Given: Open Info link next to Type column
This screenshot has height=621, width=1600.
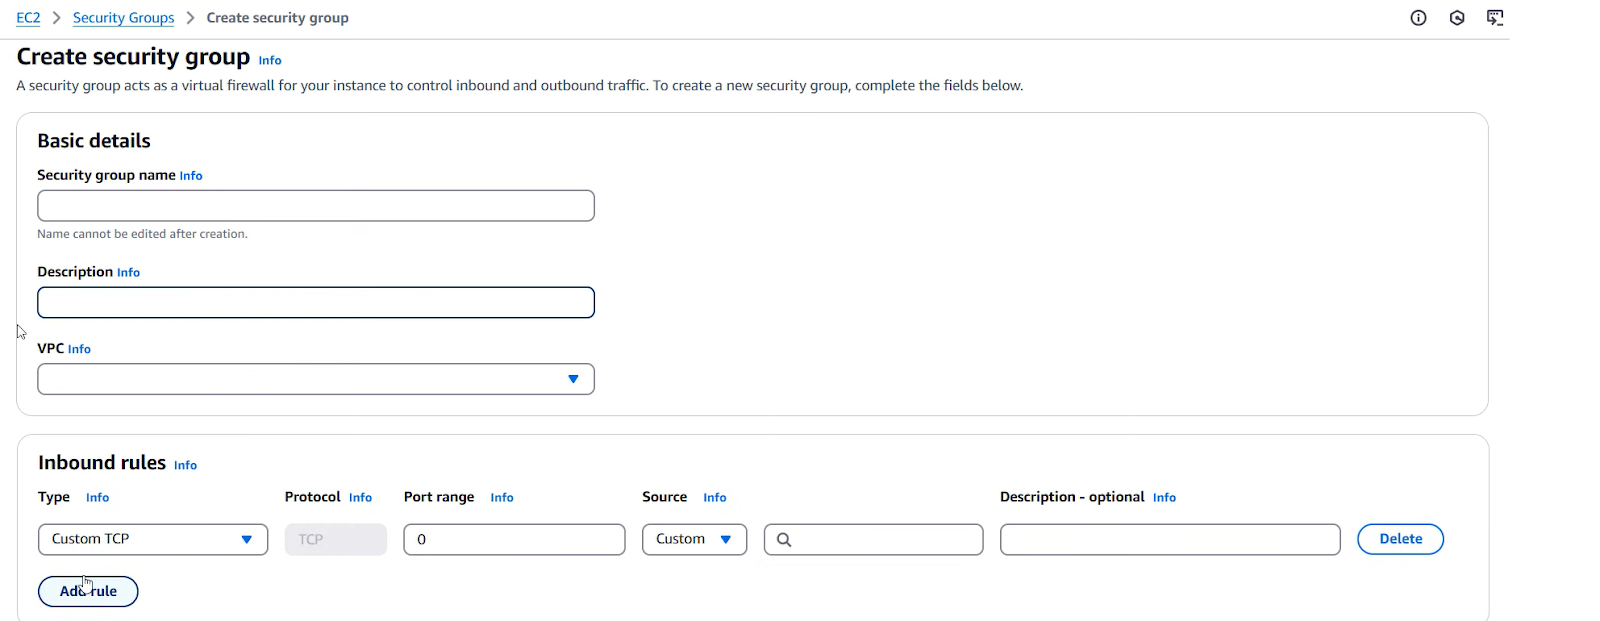Looking at the screenshot, I should coord(97,498).
